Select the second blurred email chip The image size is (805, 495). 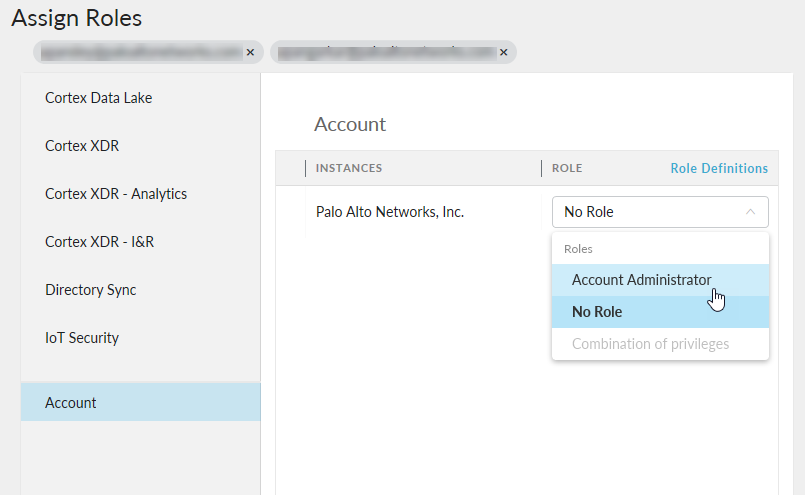point(385,52)
